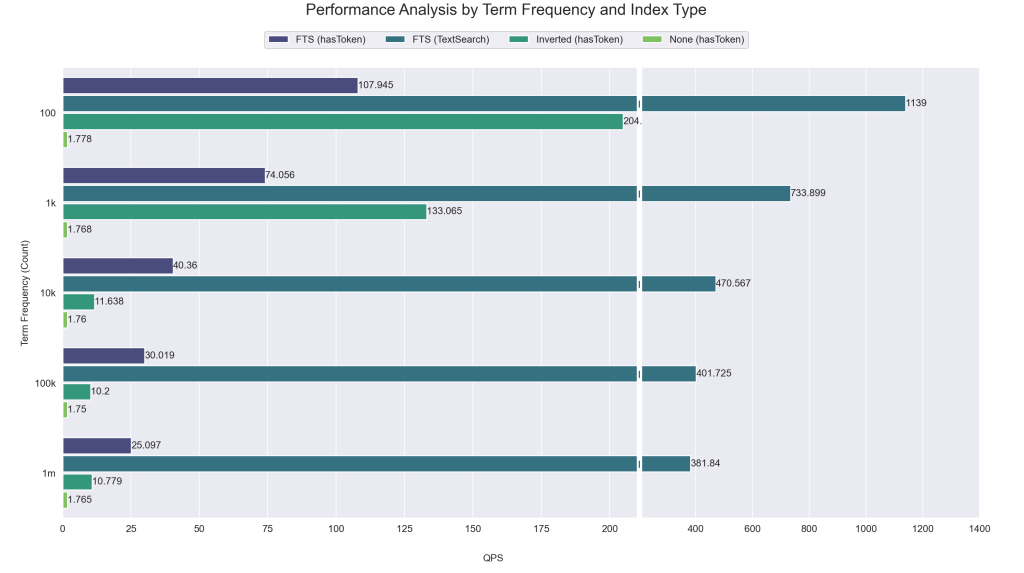This screenshot has height=573, width=1024.
Task: Select the 401.725 TextSearch bar
Action: (x=379, y=374)
